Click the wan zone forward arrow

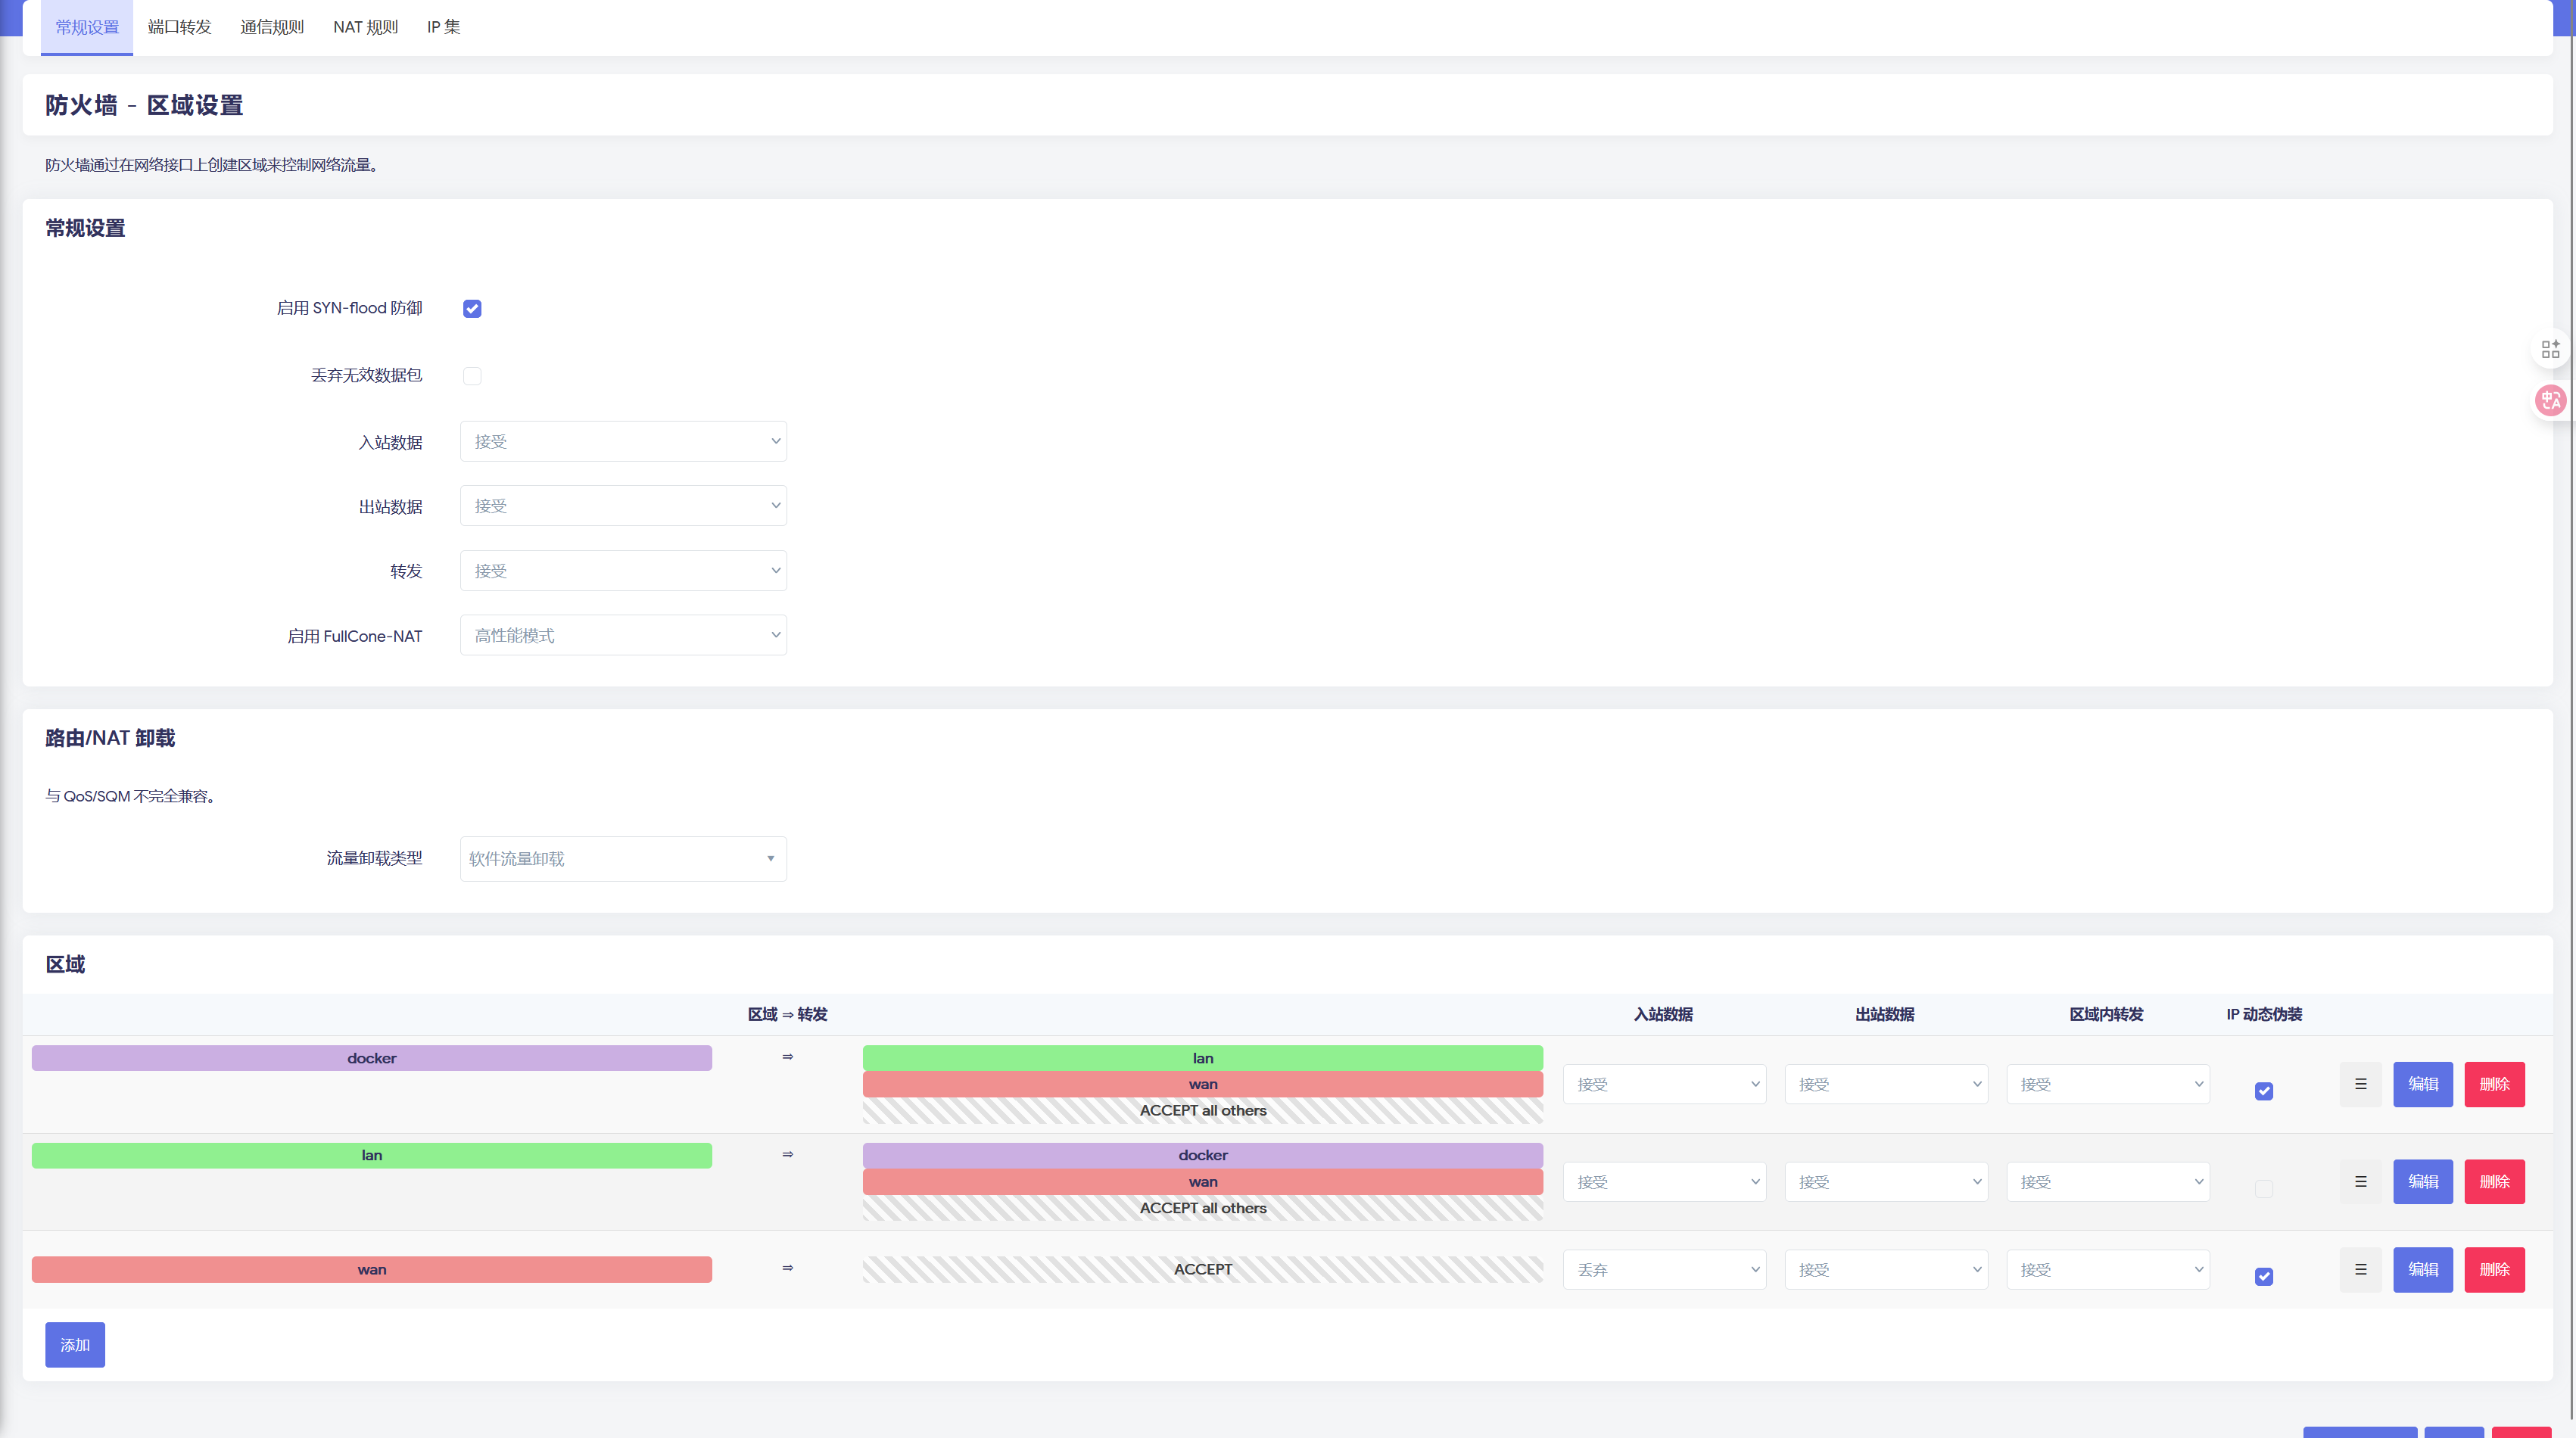coord(787,1268)
